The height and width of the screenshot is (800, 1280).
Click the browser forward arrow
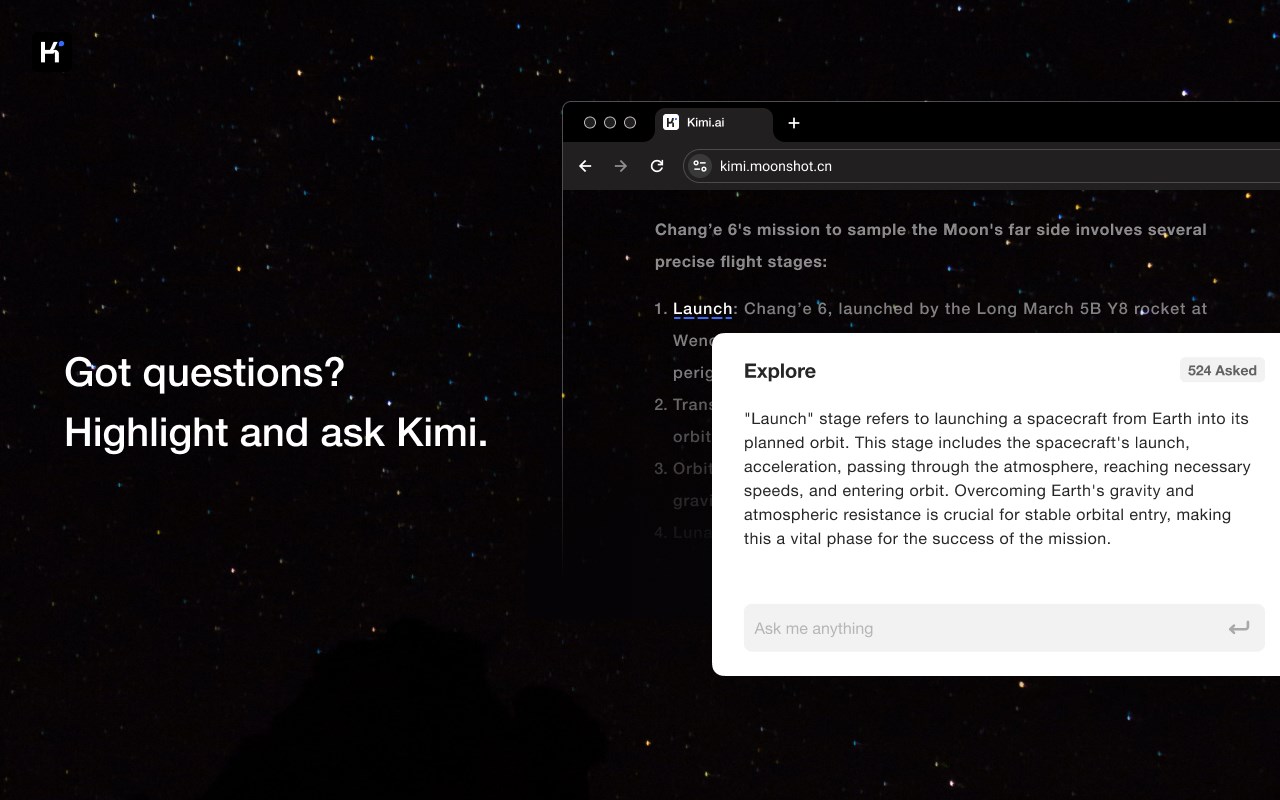[621, 166]
